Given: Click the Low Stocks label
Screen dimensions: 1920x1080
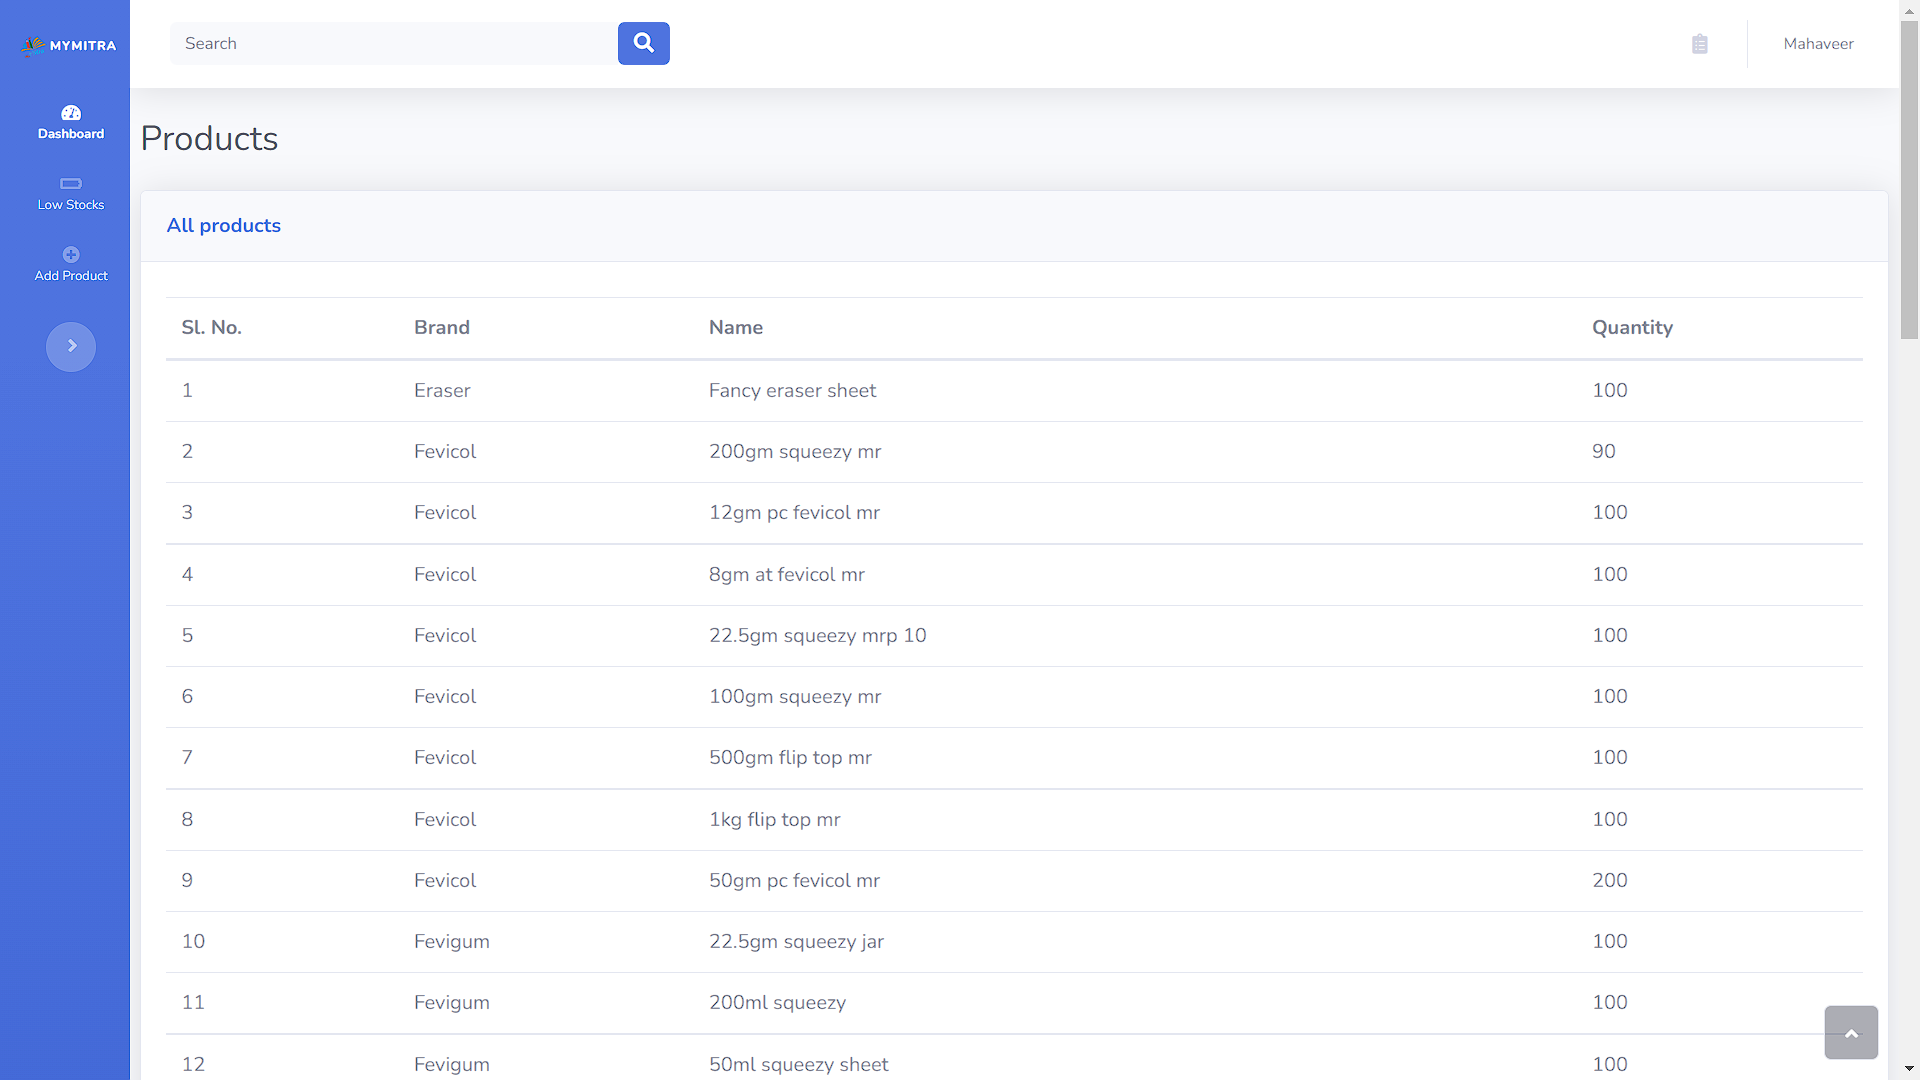Looking at the screenshot, I should [71, 205].
